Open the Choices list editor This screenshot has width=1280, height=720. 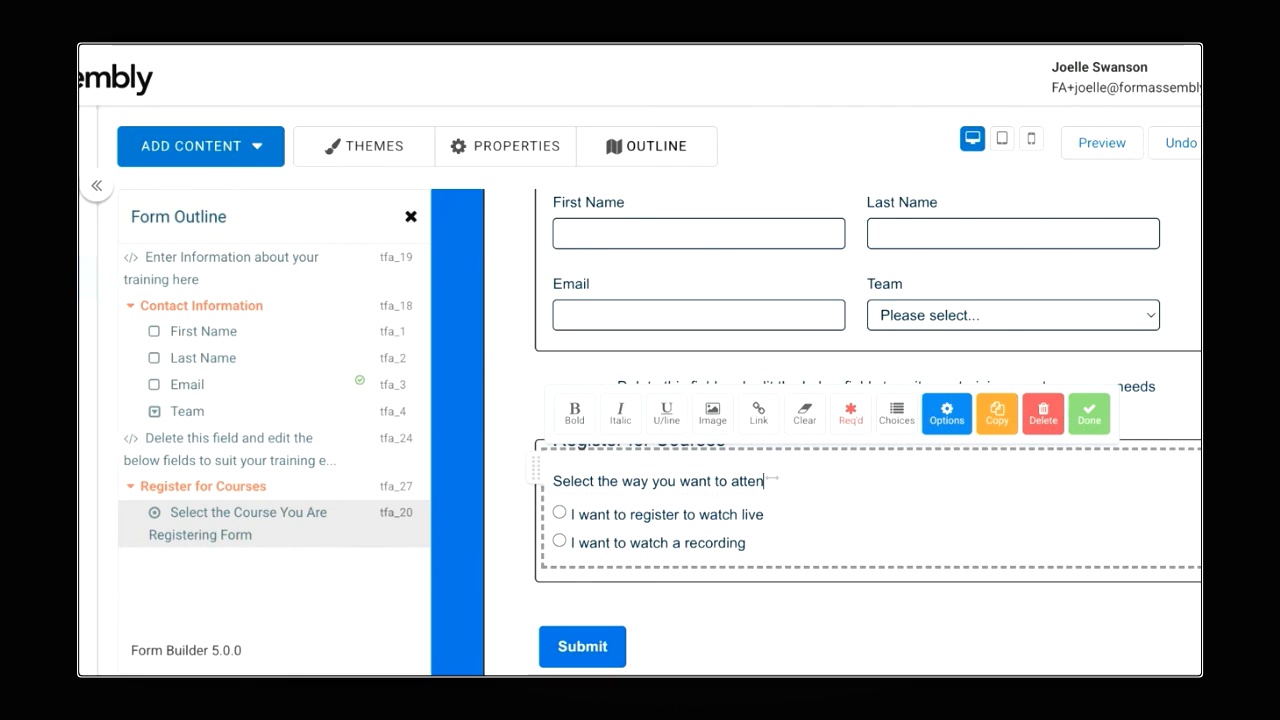click(896, 412)
